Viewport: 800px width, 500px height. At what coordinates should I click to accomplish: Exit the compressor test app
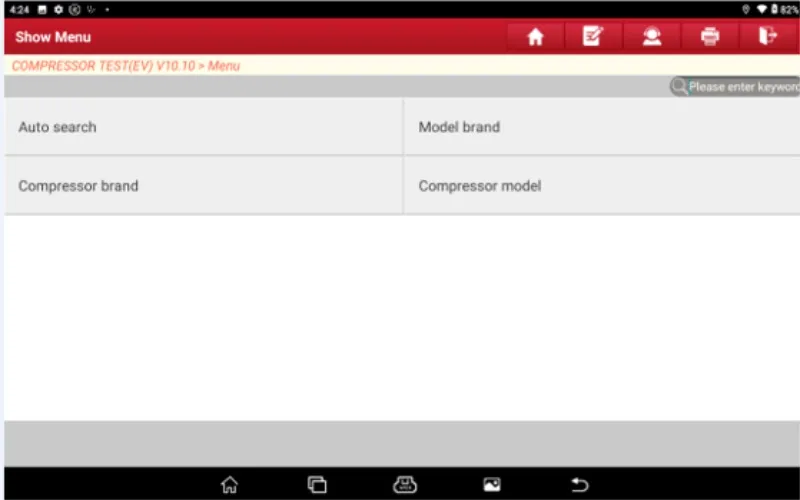(767, 37)
